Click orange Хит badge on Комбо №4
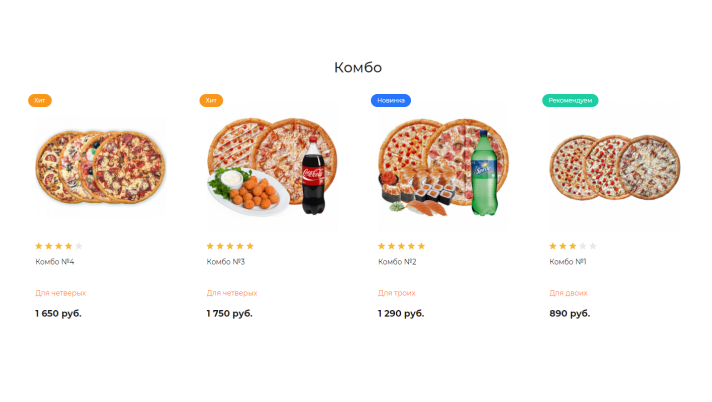This screenshot has height=402, width=712. click(x=40, y=100)
